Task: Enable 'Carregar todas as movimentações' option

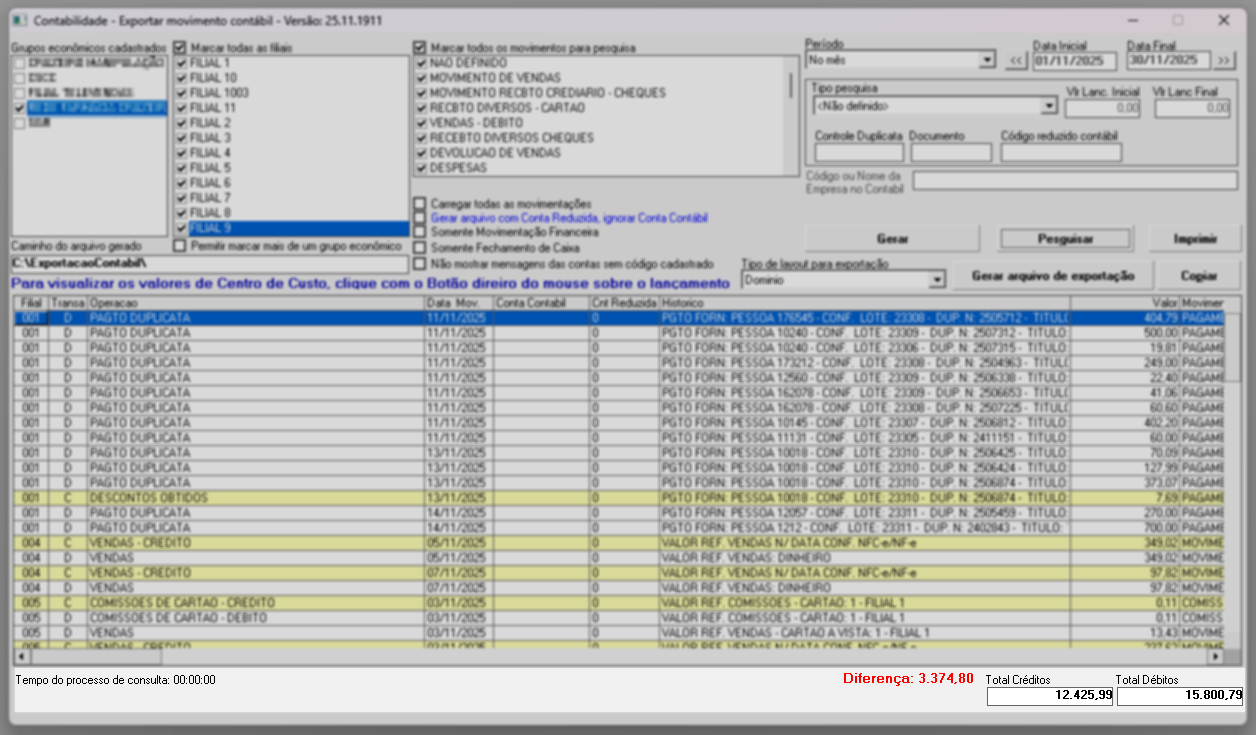Action: [x=420, y=203]
